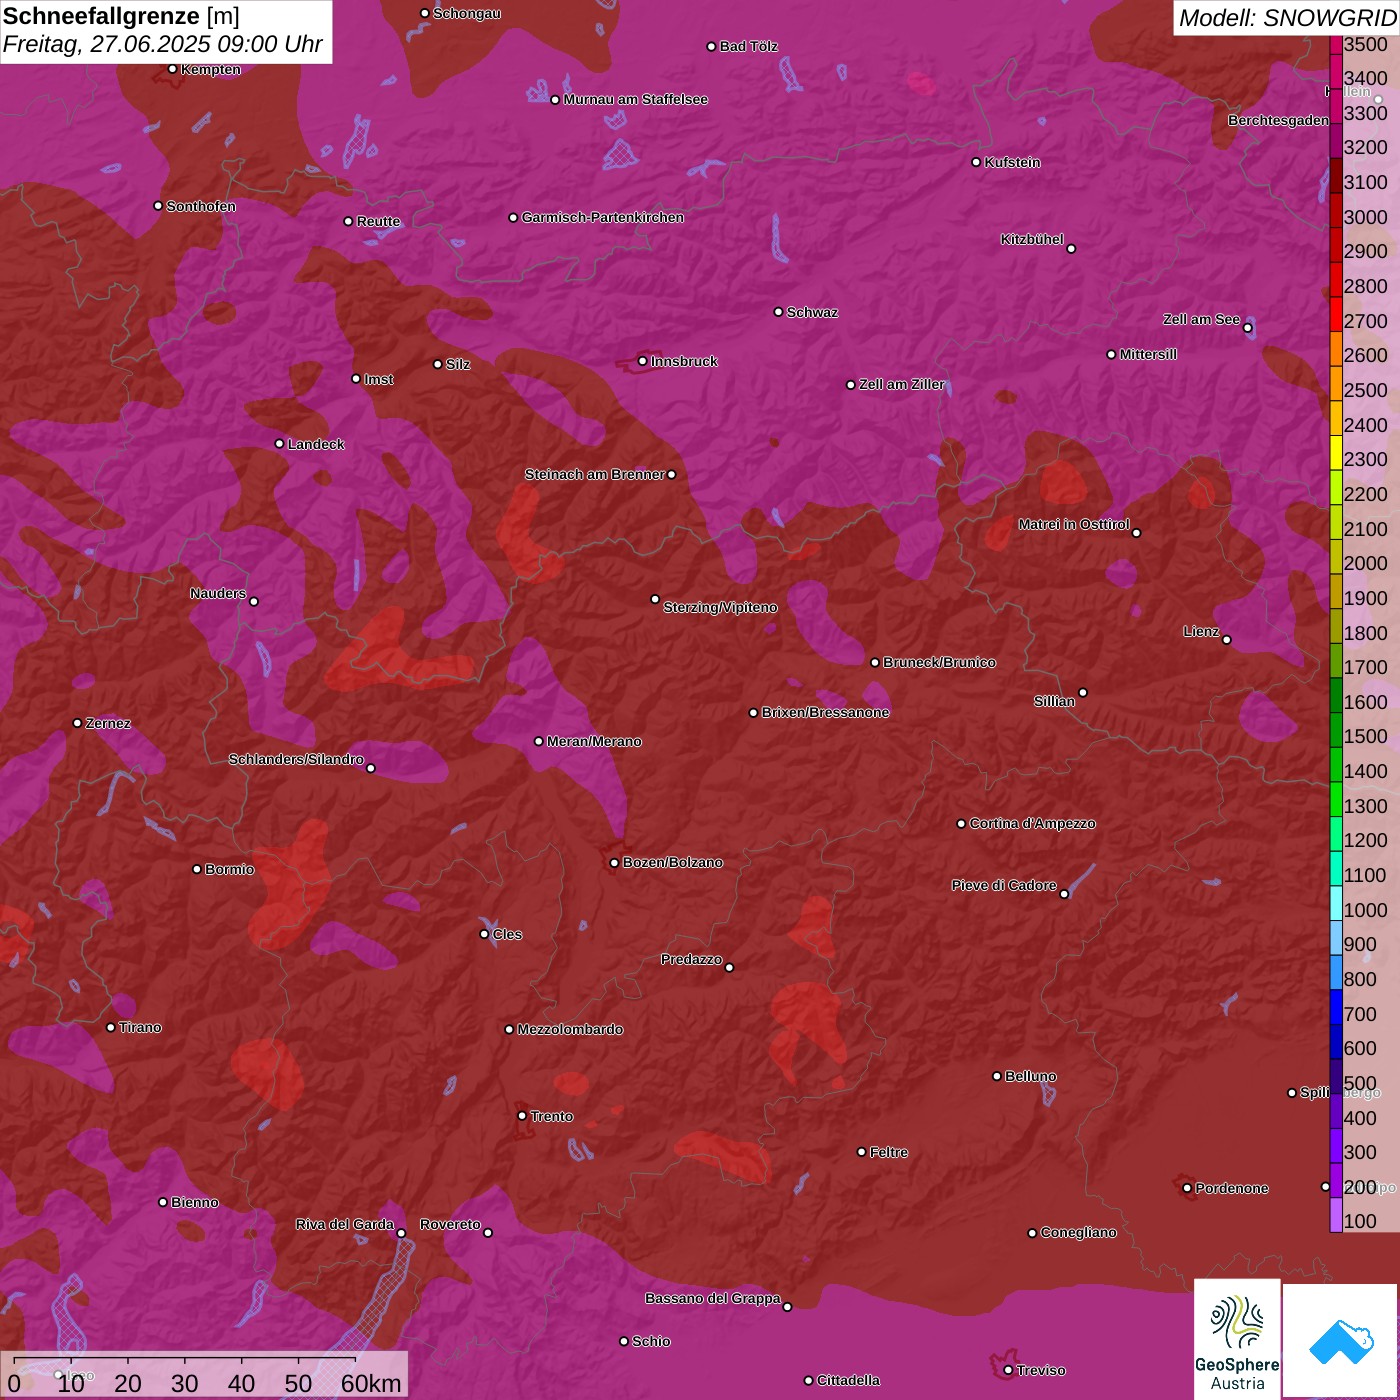Pick the 700 blue legend swatch
Viewport: 1400px width, 1400px height.
(1336, 1007)
